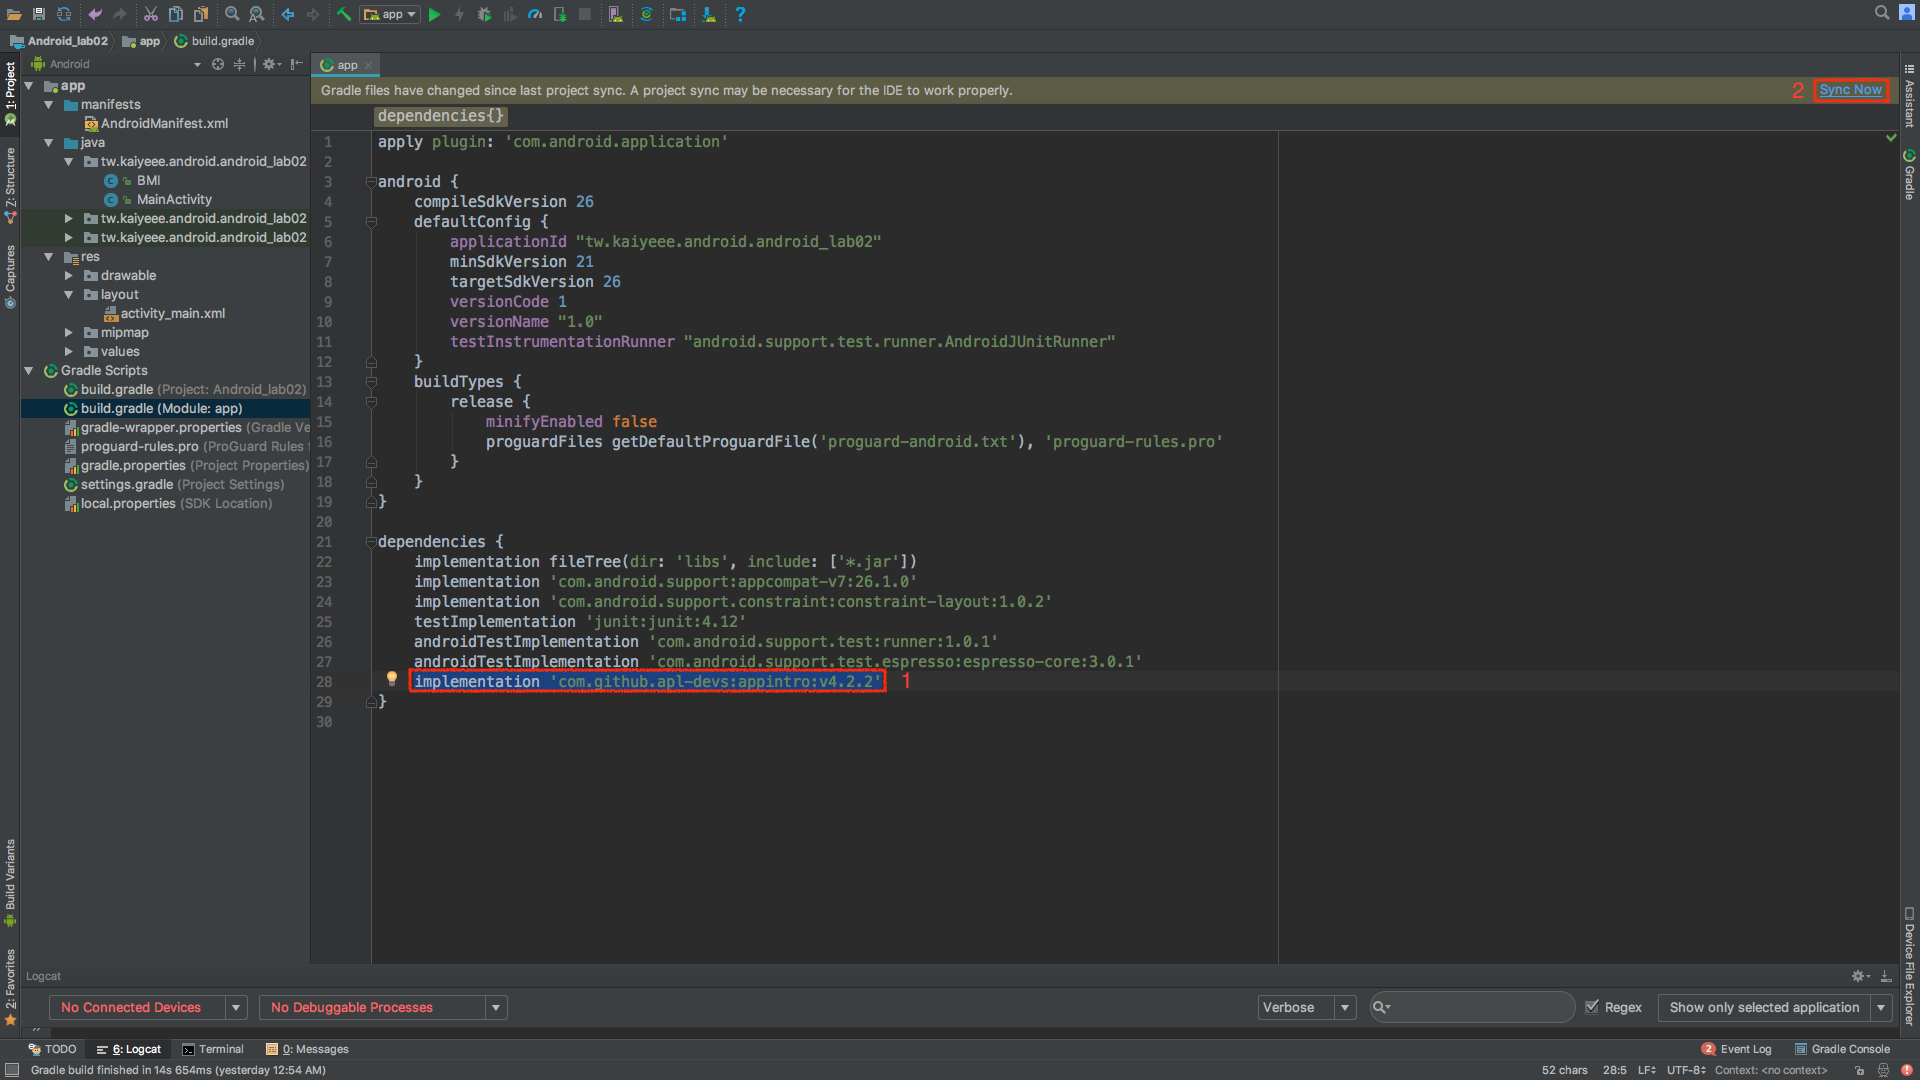
Task: Open the Messages tool window tab
Action: [307, 1049]
